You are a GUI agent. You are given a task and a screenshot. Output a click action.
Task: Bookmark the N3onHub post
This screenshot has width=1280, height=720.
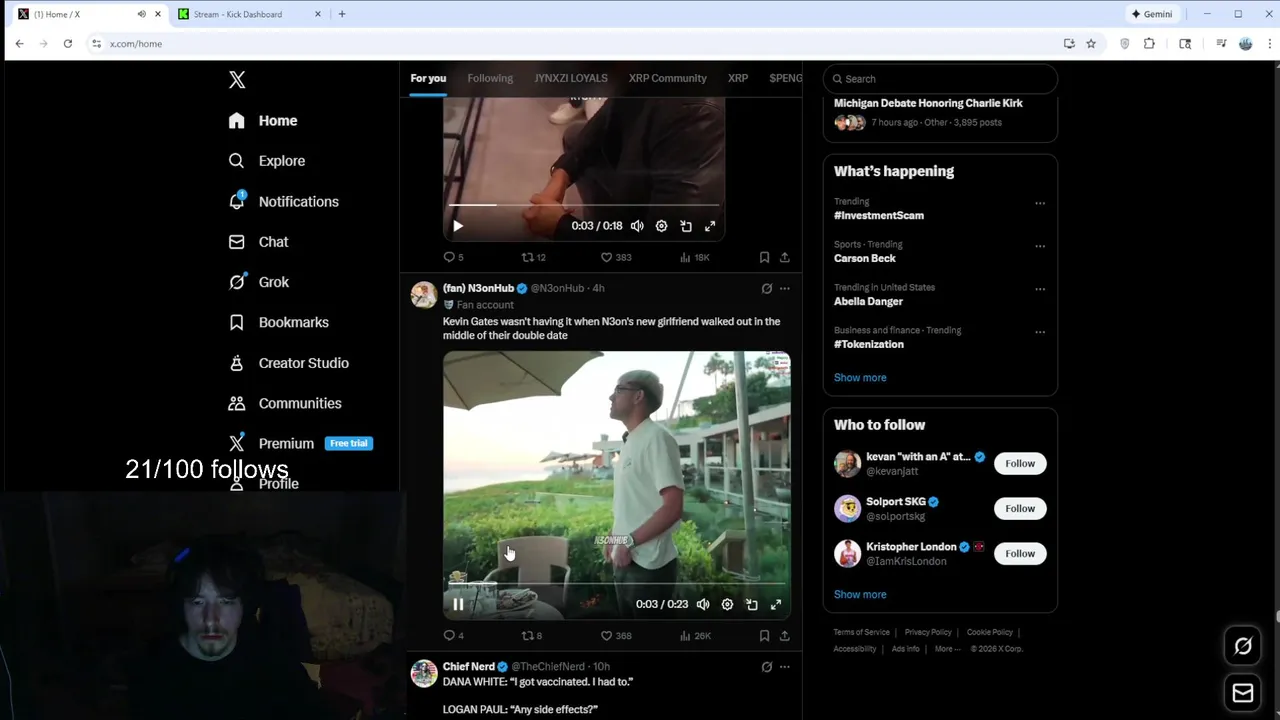(x=764, y=635)
